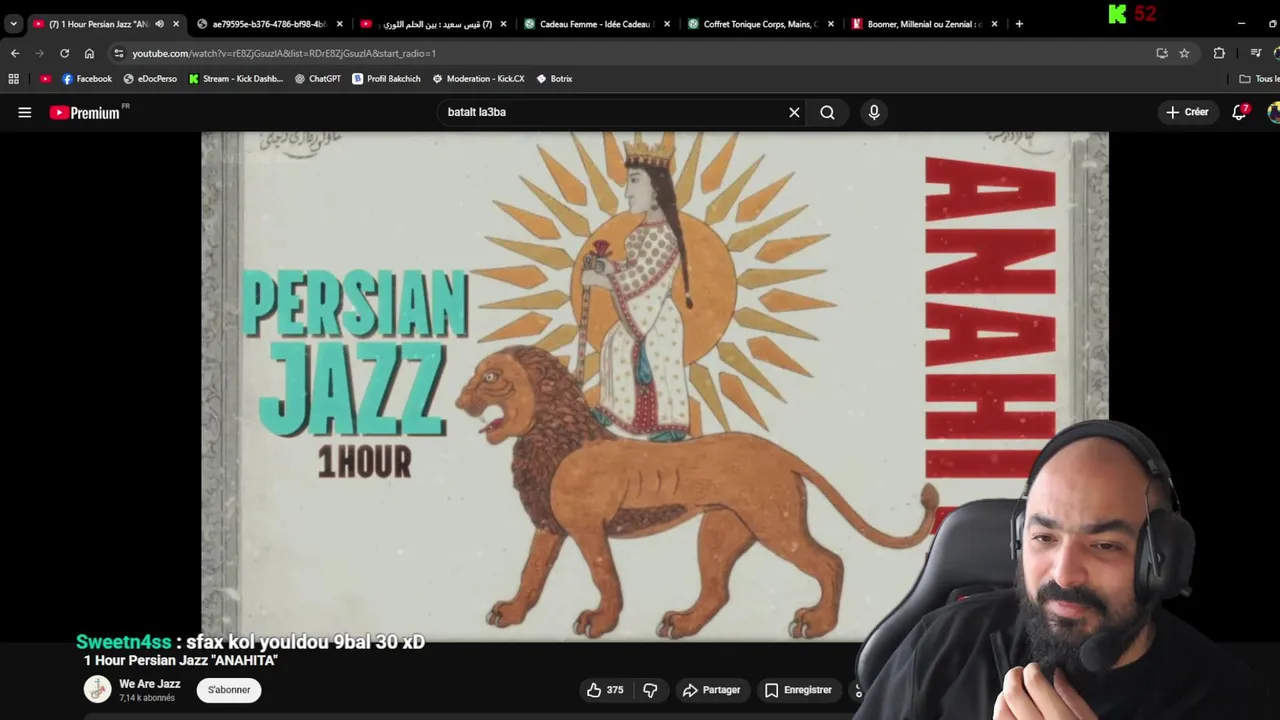The image size is (1280, 720).
Task: Open the tab search dropdown arrow
Action: point(13,24)
